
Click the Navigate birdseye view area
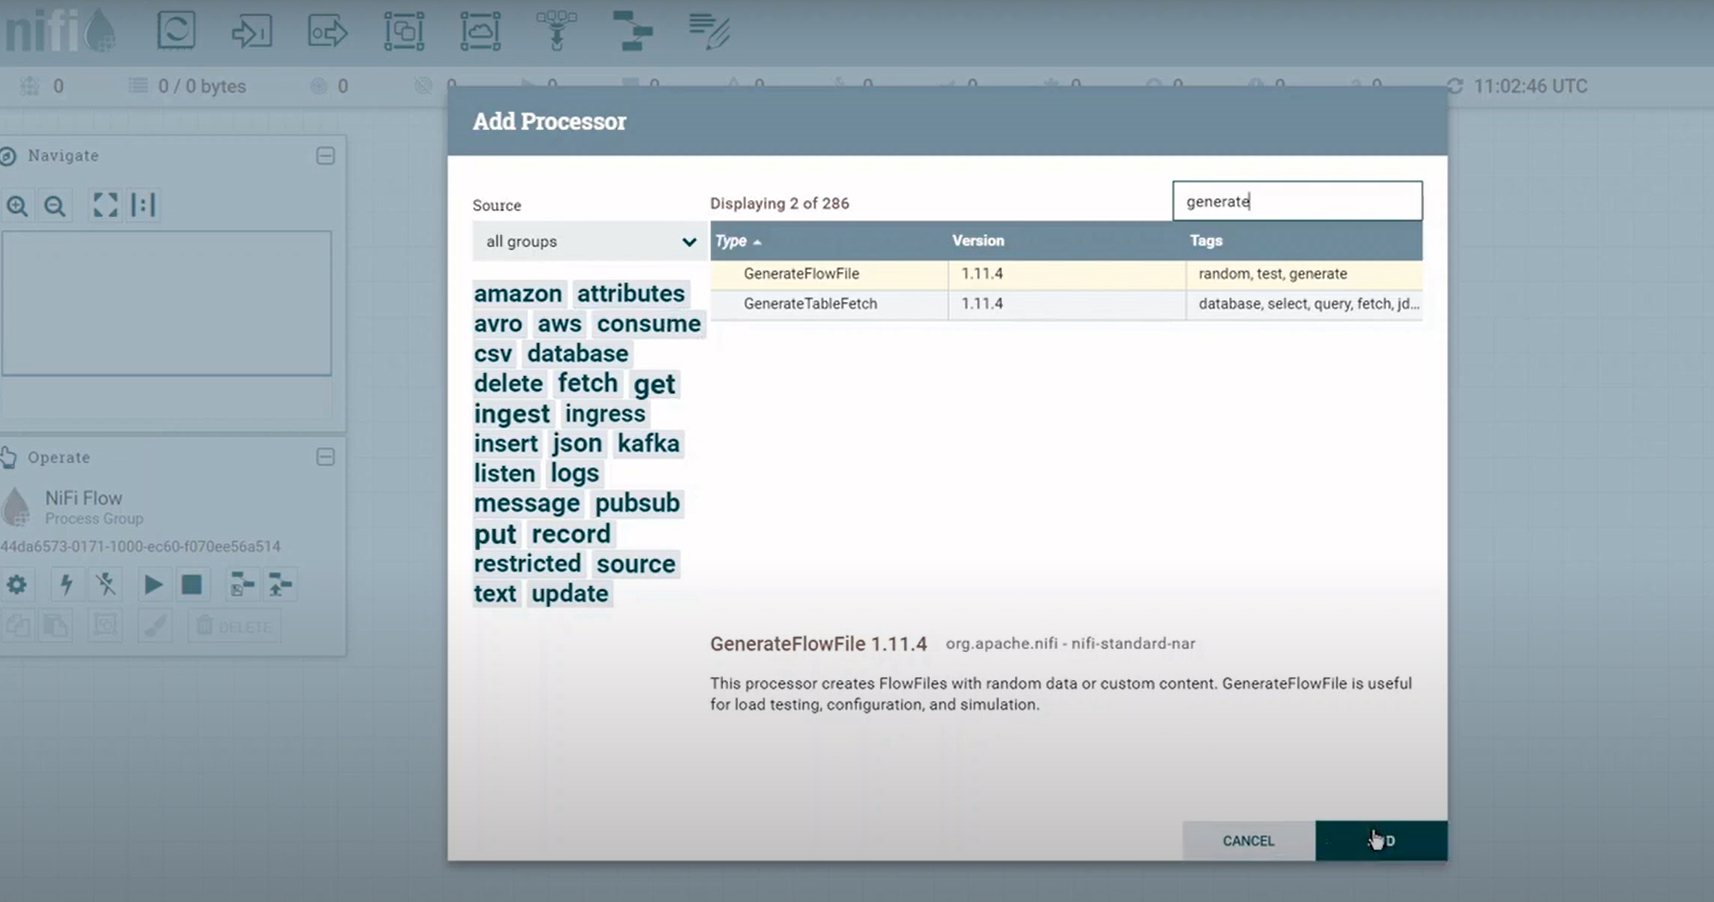(166, 304)
